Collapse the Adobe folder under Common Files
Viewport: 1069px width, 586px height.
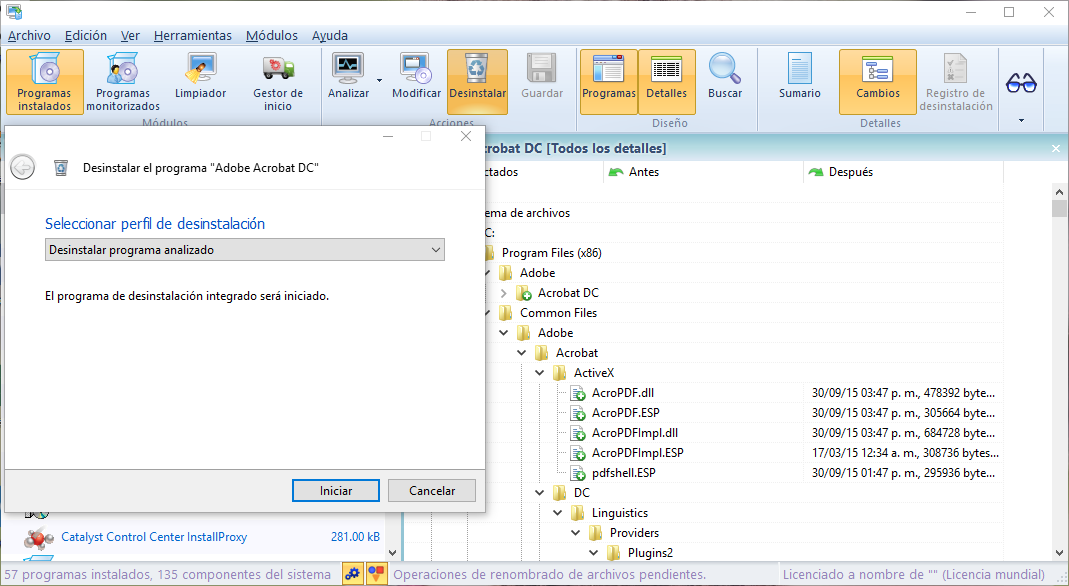[504, 333]
